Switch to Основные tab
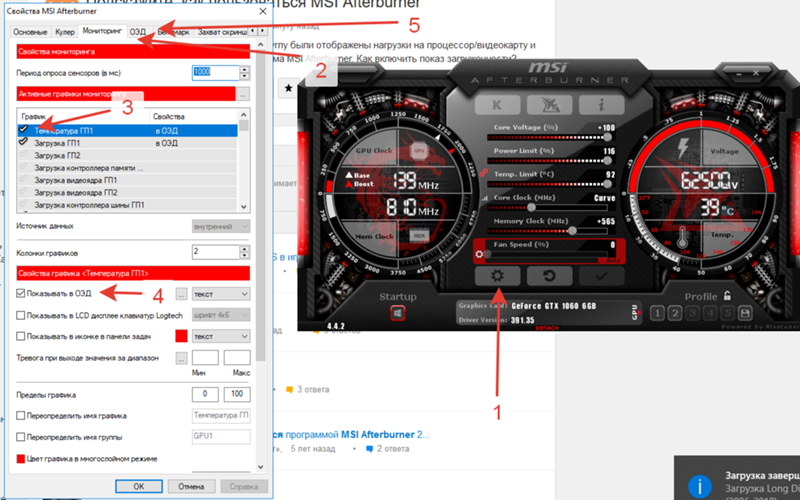The width and height of the screenshot is (800, 500). pyautogui.click(x=30, y=32)
